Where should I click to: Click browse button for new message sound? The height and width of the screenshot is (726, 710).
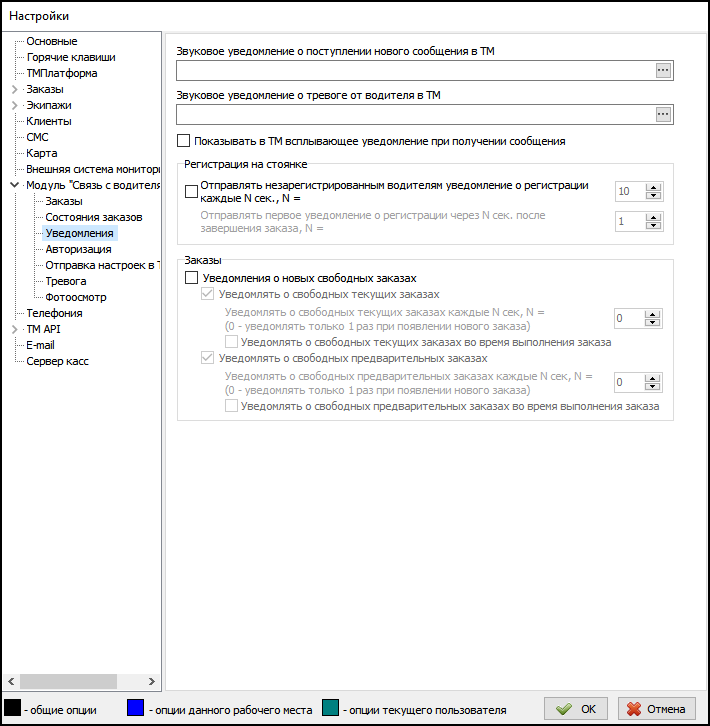click(x=662, y=70)
